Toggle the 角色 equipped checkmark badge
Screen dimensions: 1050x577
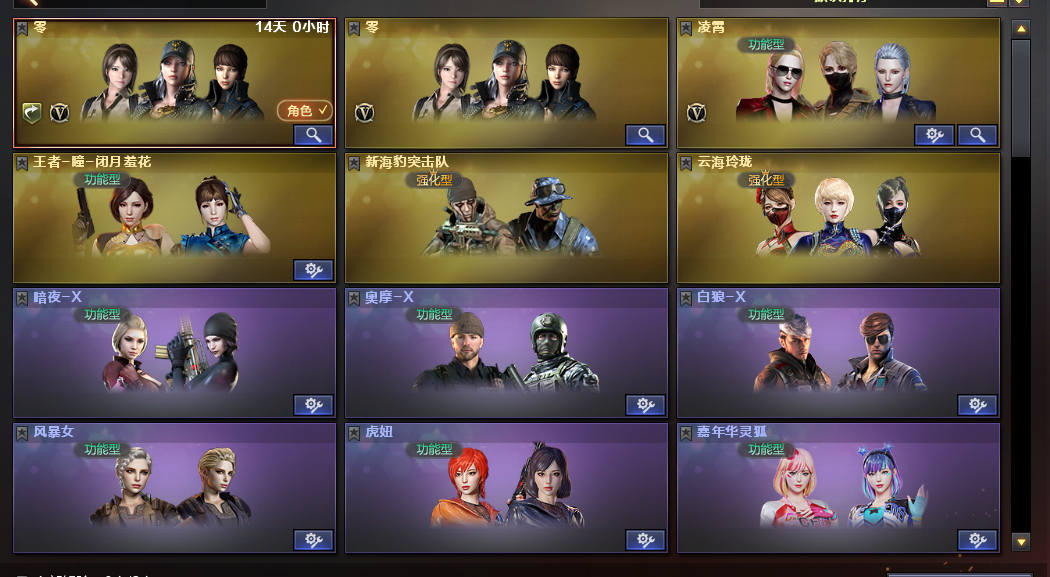305,110
